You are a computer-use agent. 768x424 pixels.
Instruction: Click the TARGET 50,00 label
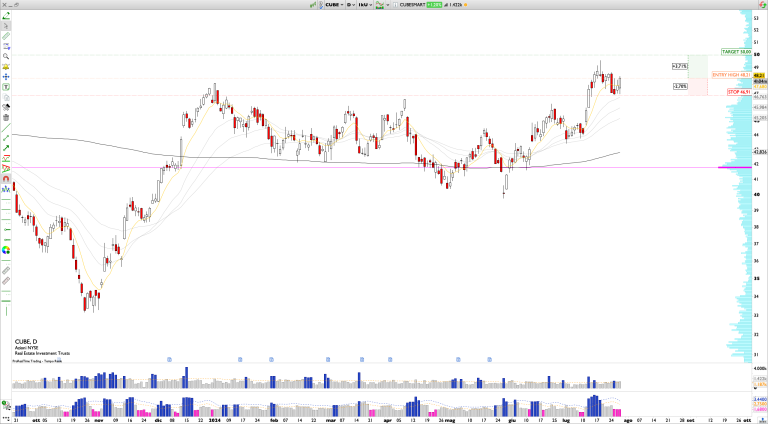(x=736, y=50)
